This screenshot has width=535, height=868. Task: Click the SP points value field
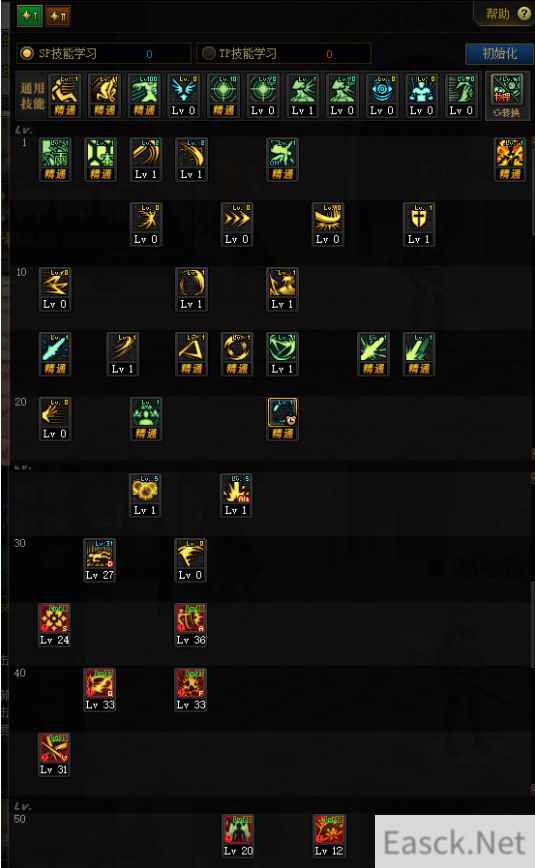[149, 54]
